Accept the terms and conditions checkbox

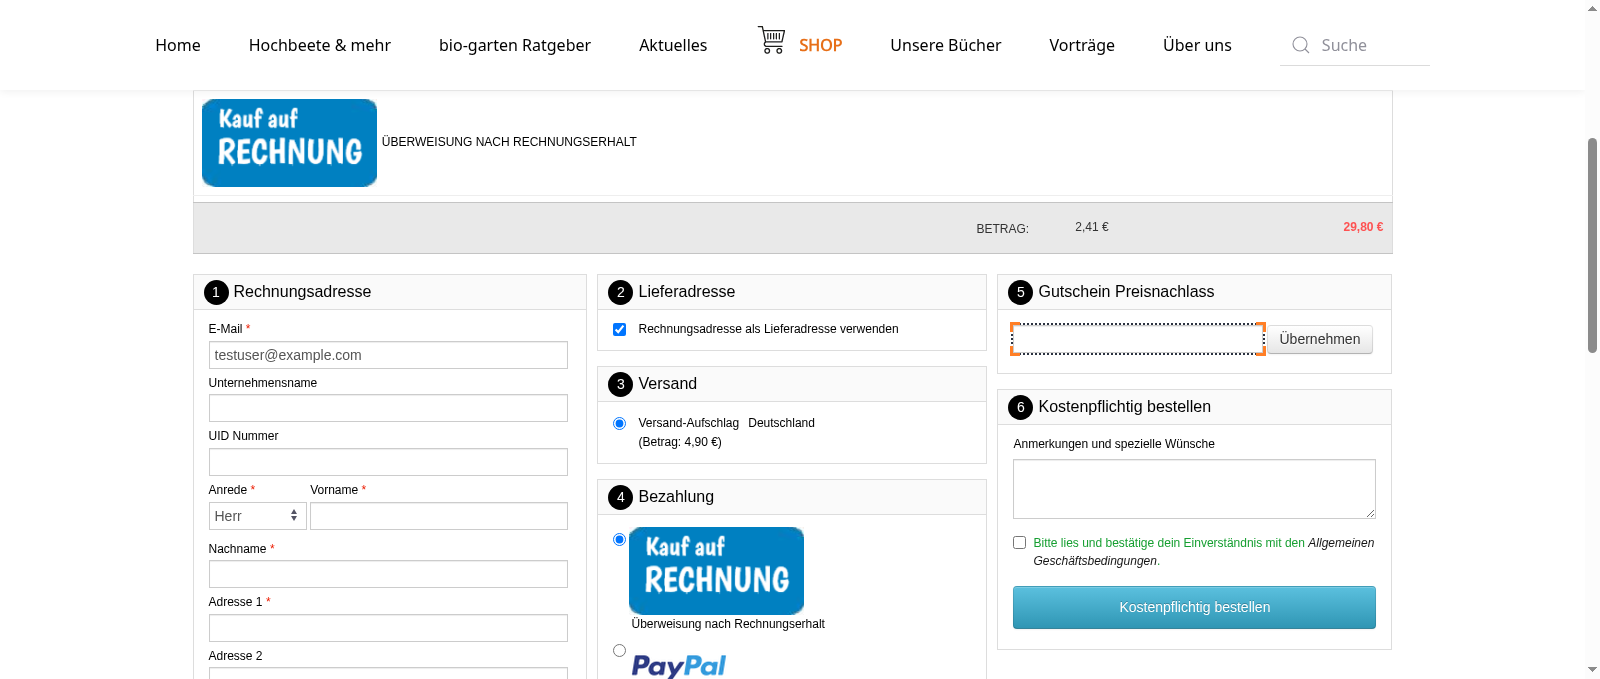[x=1020, y=543]
